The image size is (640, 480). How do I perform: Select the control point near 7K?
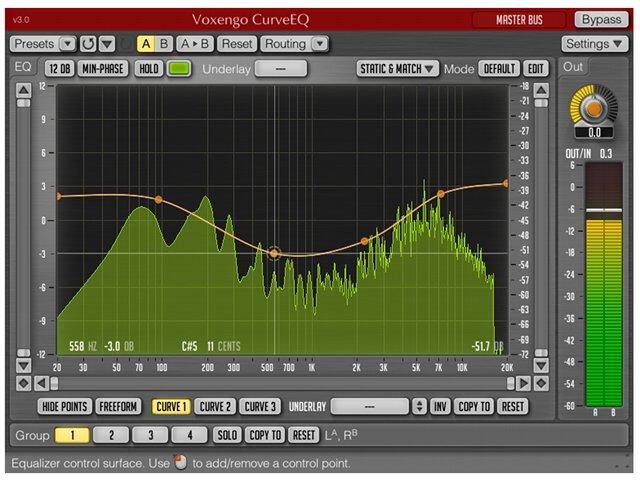point(441,194)
